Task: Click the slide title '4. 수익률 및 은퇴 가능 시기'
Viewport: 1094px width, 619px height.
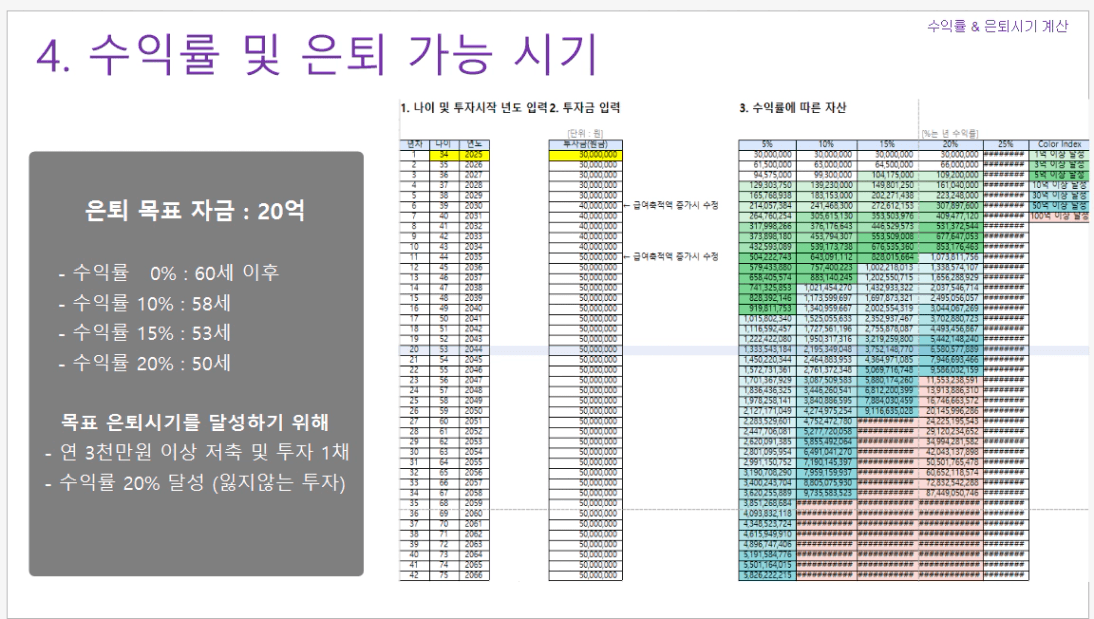Action: [x=316, y=55]
